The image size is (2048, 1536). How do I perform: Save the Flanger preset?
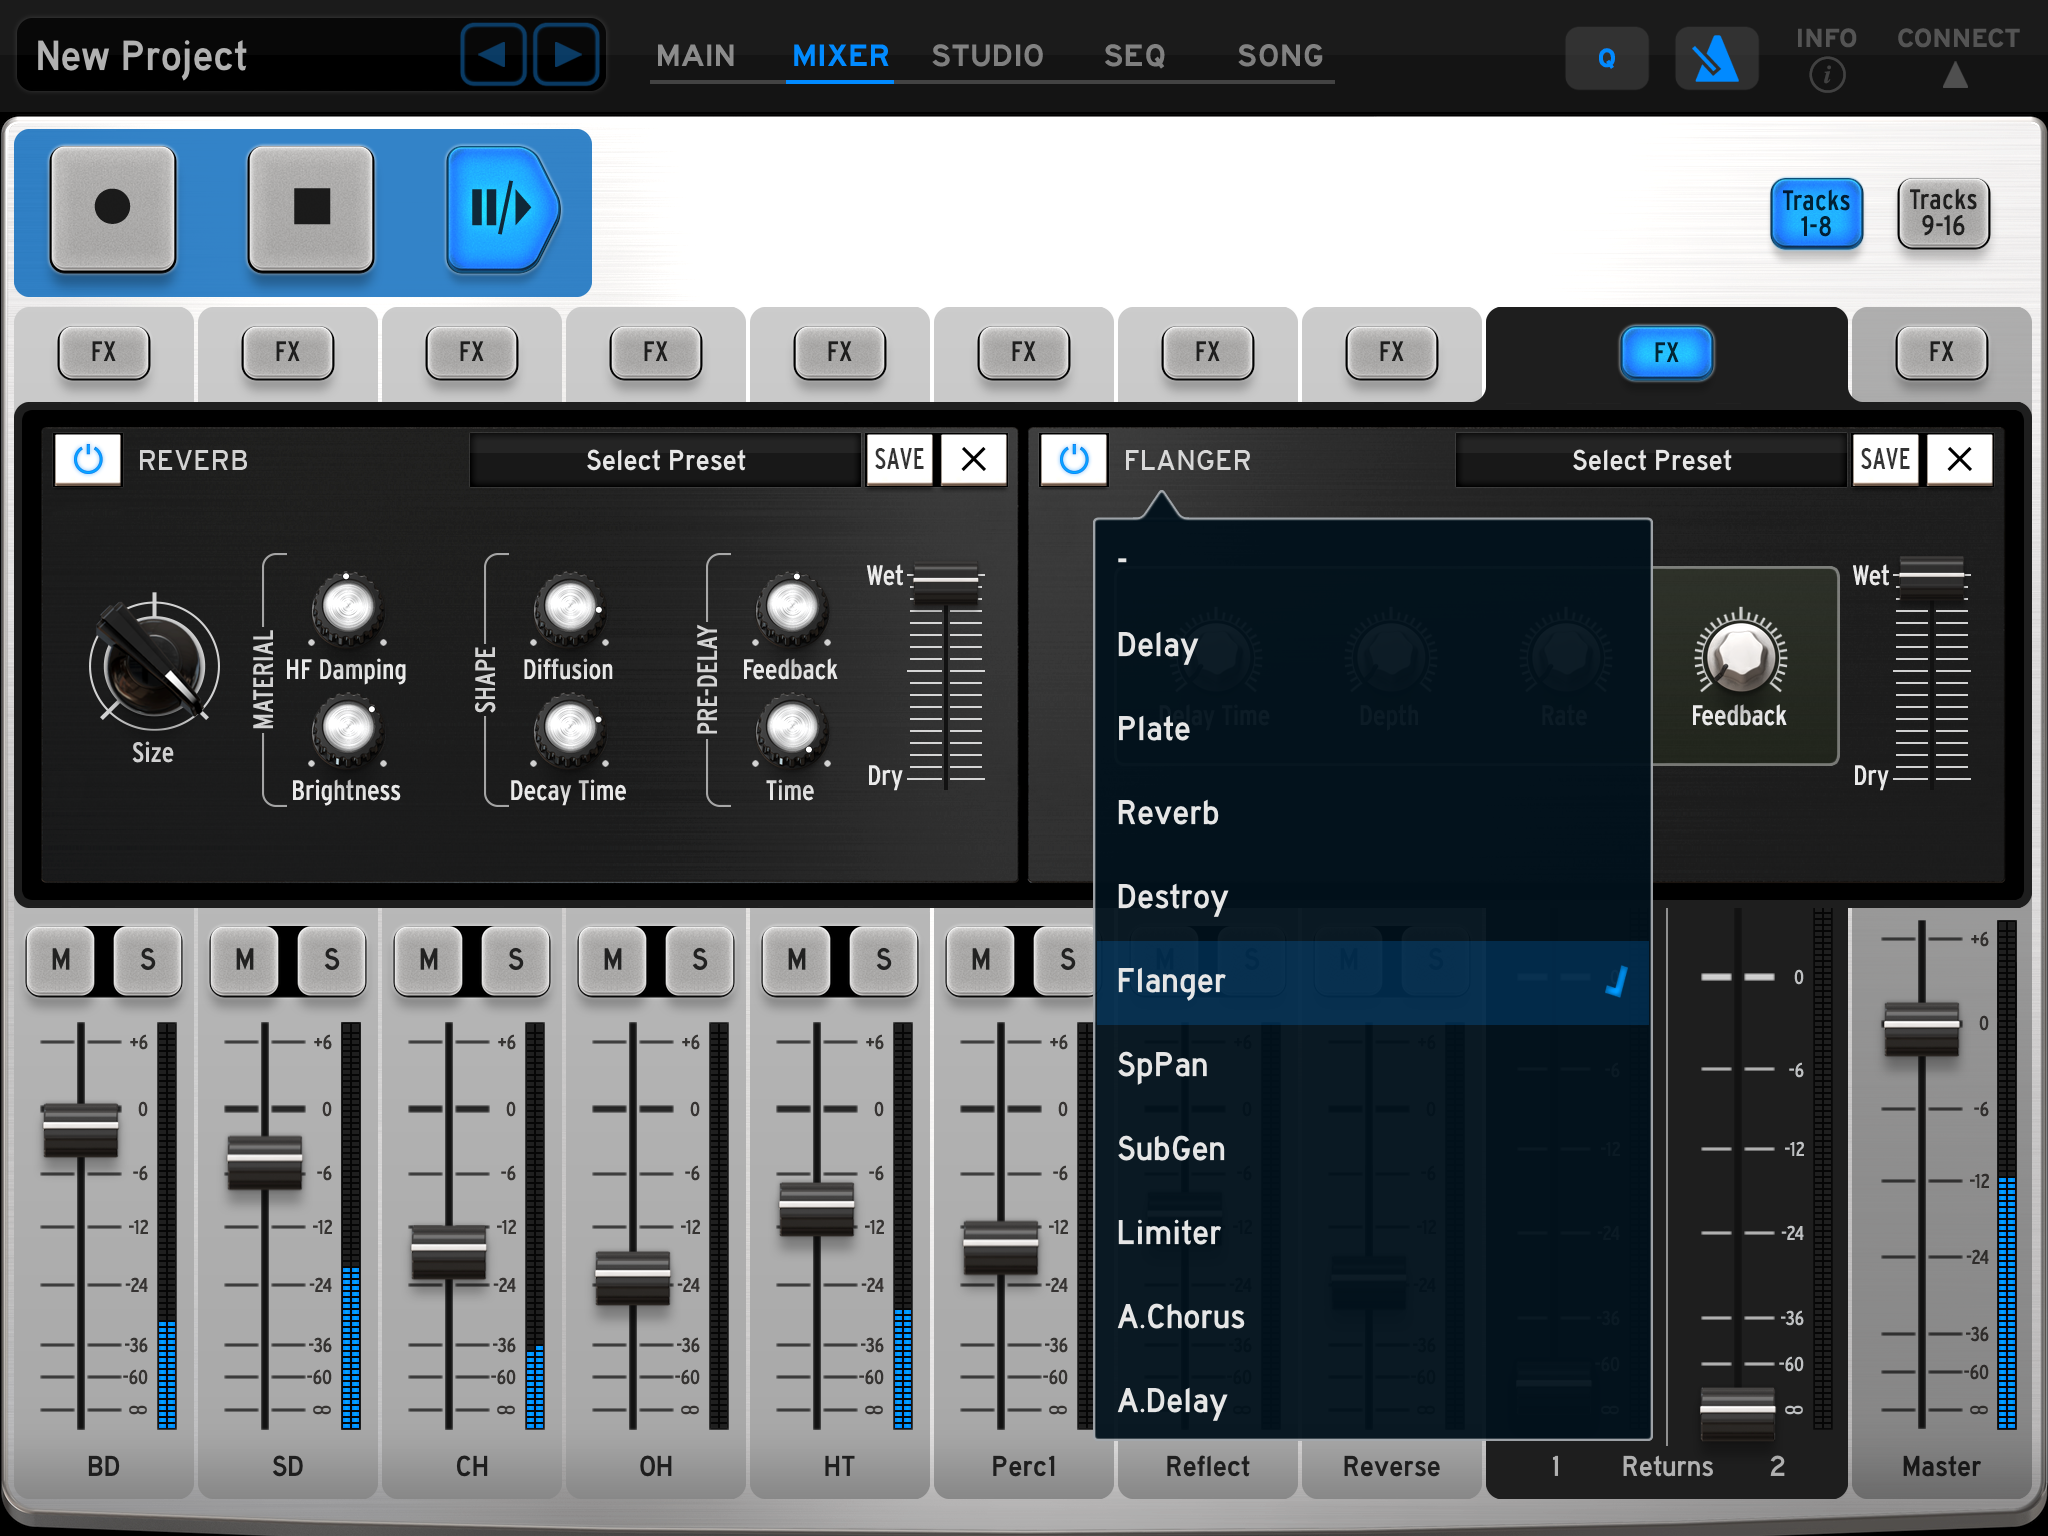(1885, 460)
